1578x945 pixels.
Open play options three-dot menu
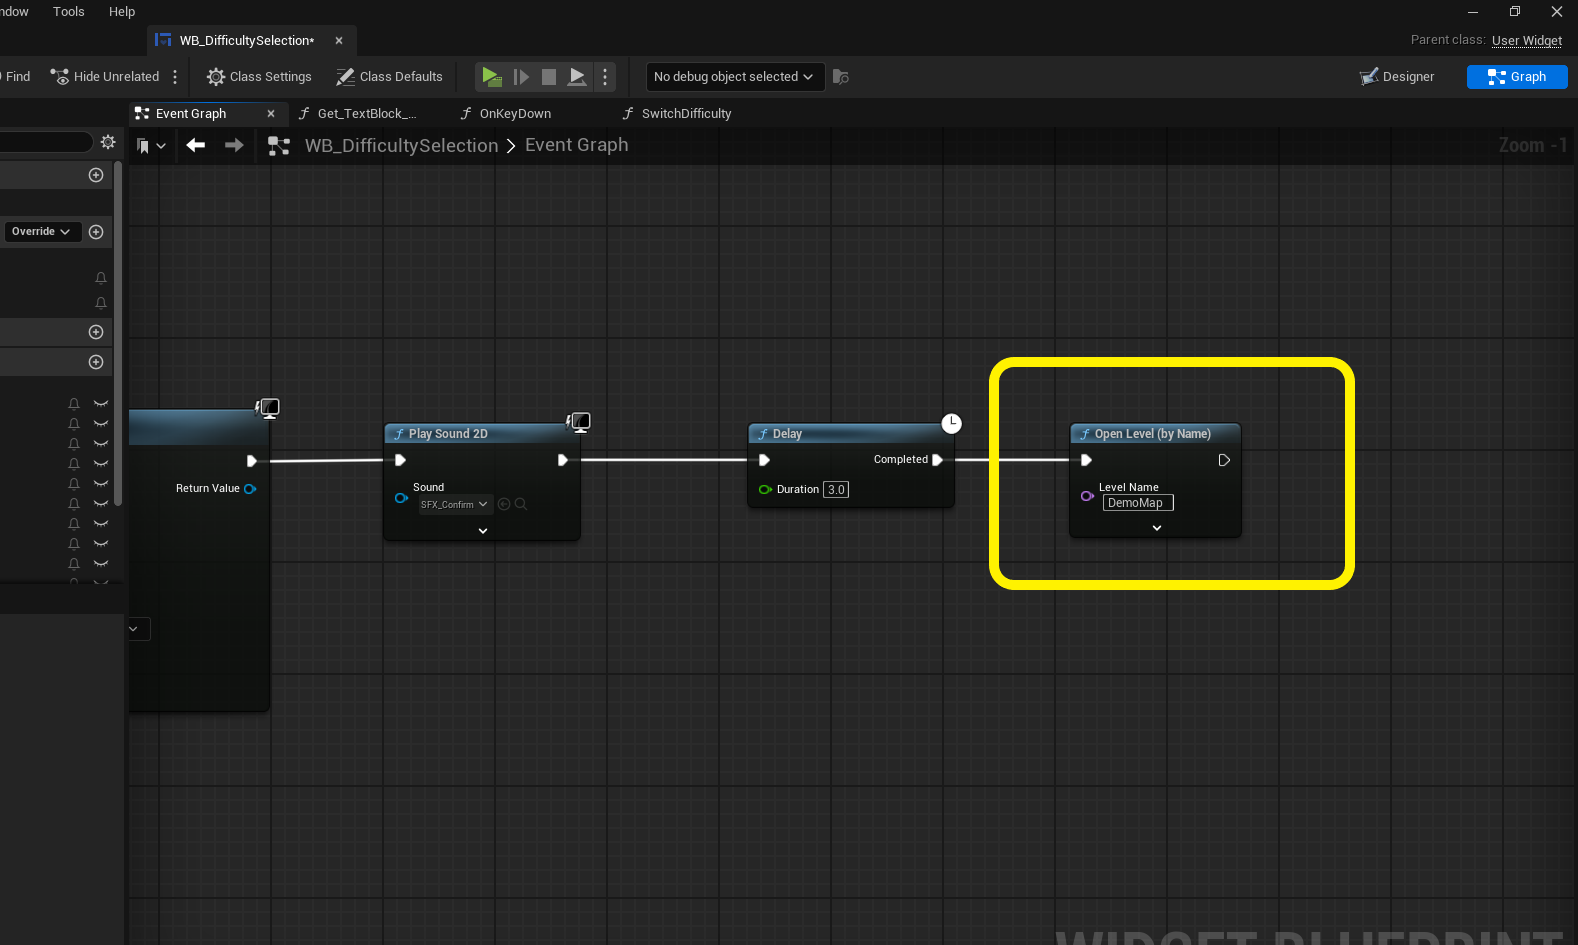click(x=605, y=77)
